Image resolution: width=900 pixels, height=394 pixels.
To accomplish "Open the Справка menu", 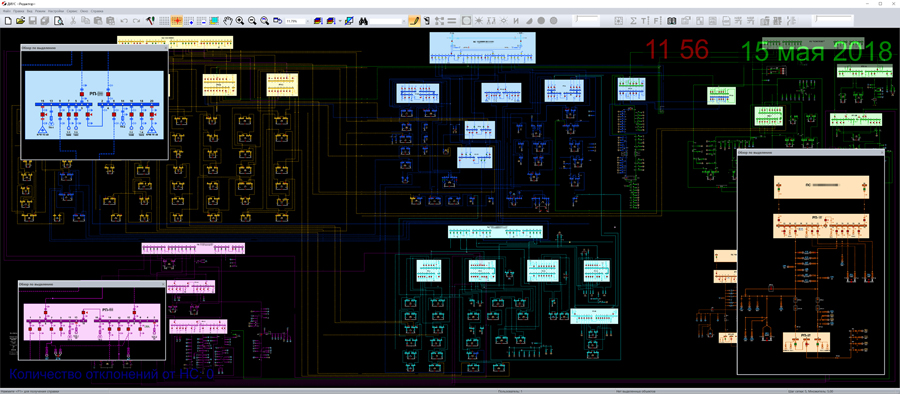I will [97, 11].
